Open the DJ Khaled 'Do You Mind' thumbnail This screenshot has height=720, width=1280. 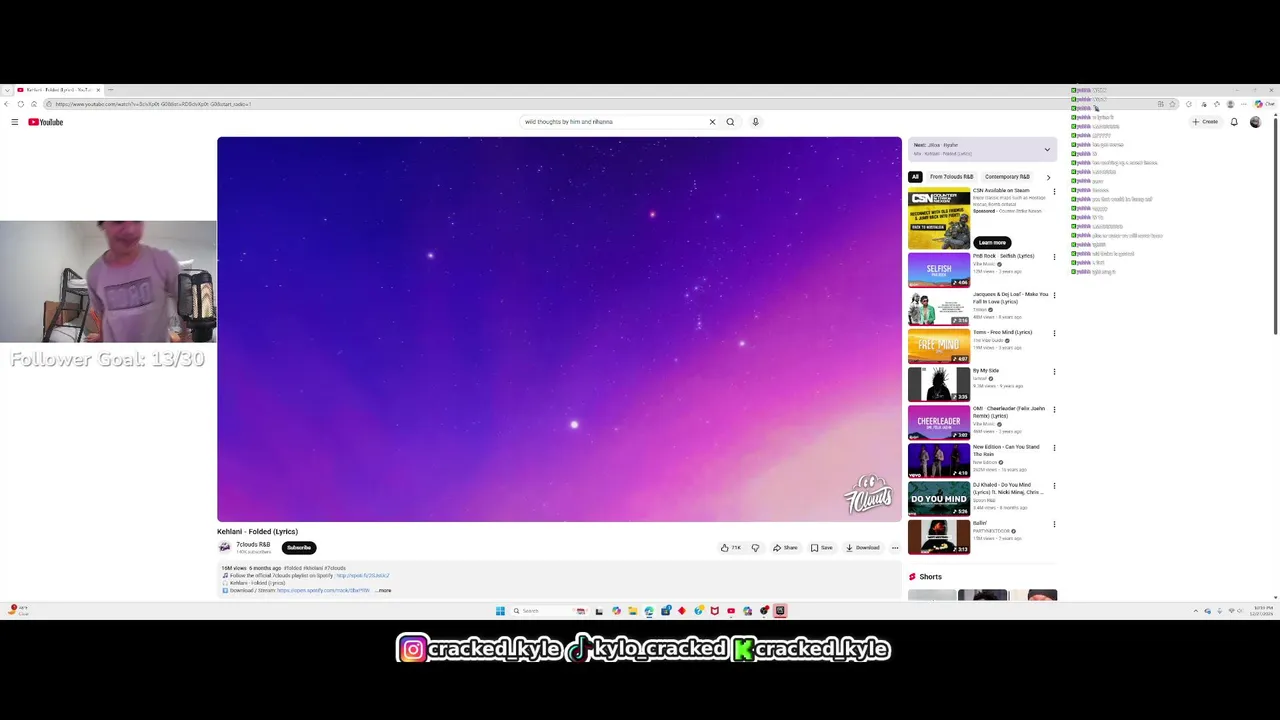939,499
